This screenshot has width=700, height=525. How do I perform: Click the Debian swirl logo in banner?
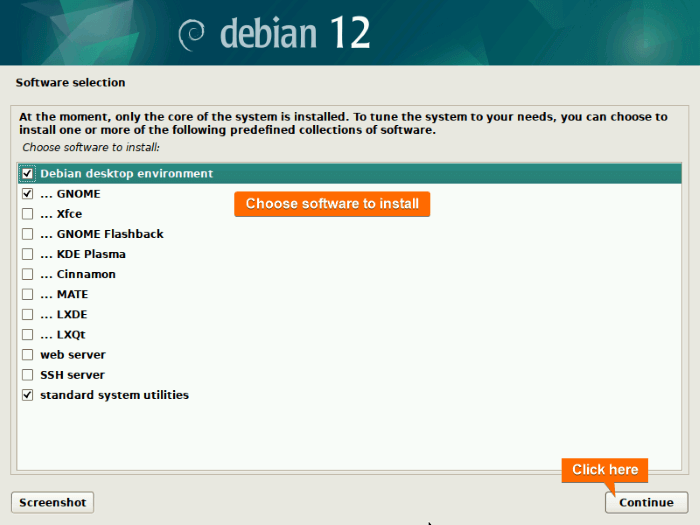click(x=191, y=35)
